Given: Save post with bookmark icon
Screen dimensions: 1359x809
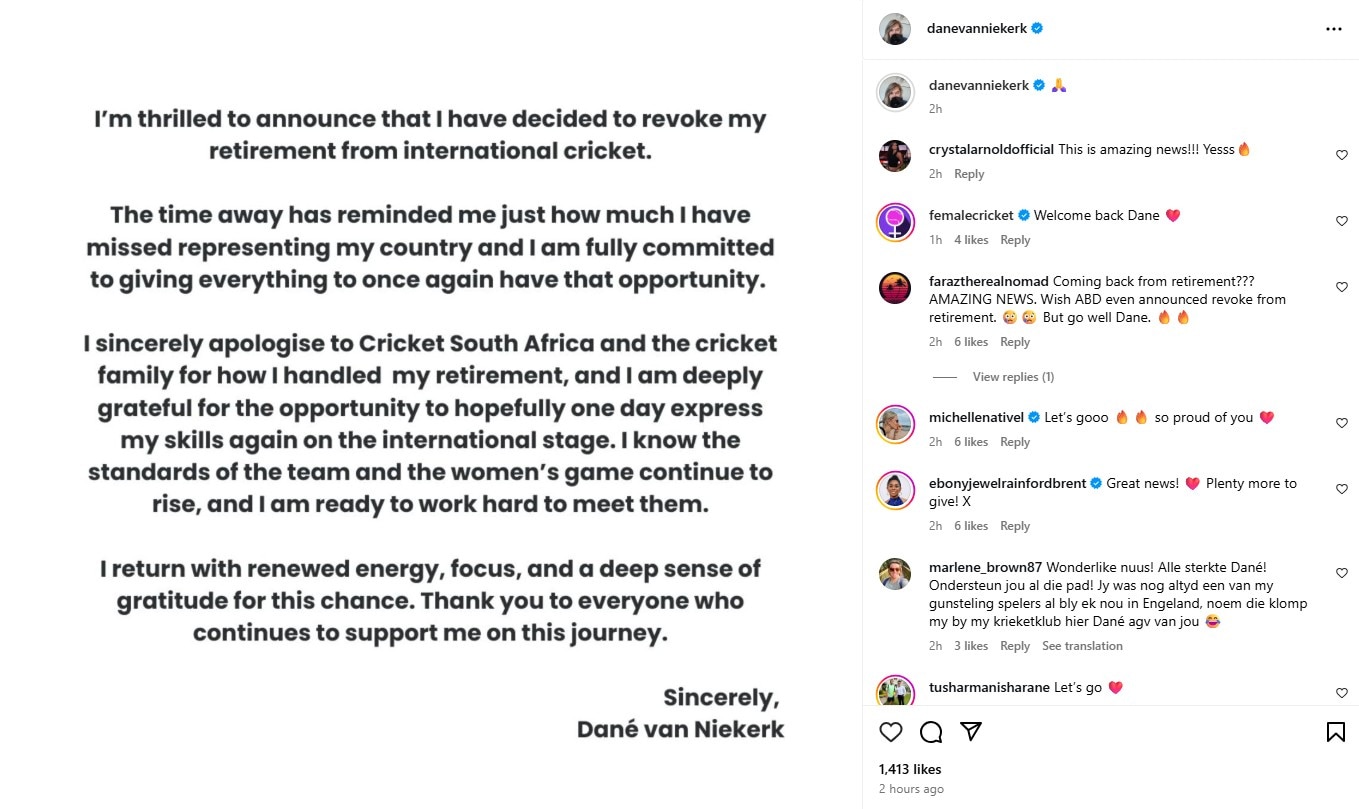Looking at the screenshot, I should click(1335, 732).
